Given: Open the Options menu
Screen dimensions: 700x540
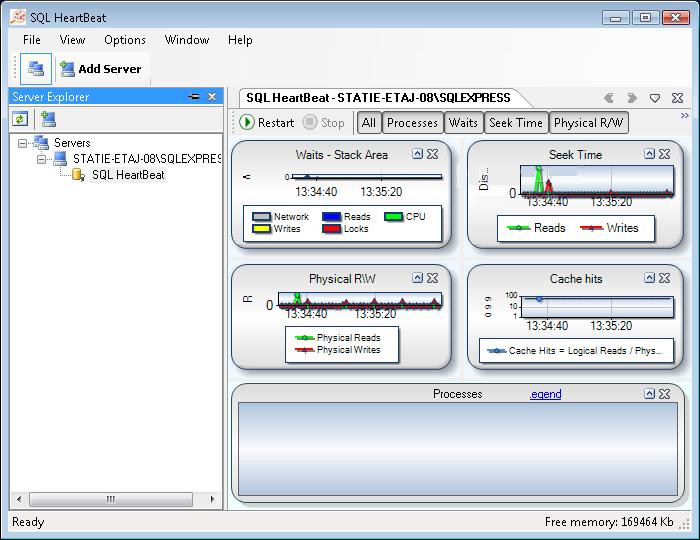Looking at the screenshot, I should tap(125, 40).
